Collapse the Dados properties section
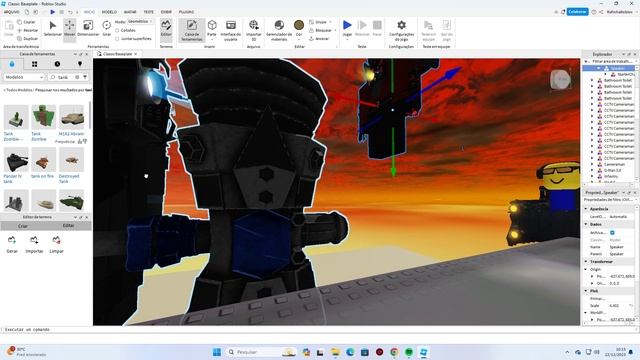This screenshot has width=640, height=360. [x=587, y=224]
